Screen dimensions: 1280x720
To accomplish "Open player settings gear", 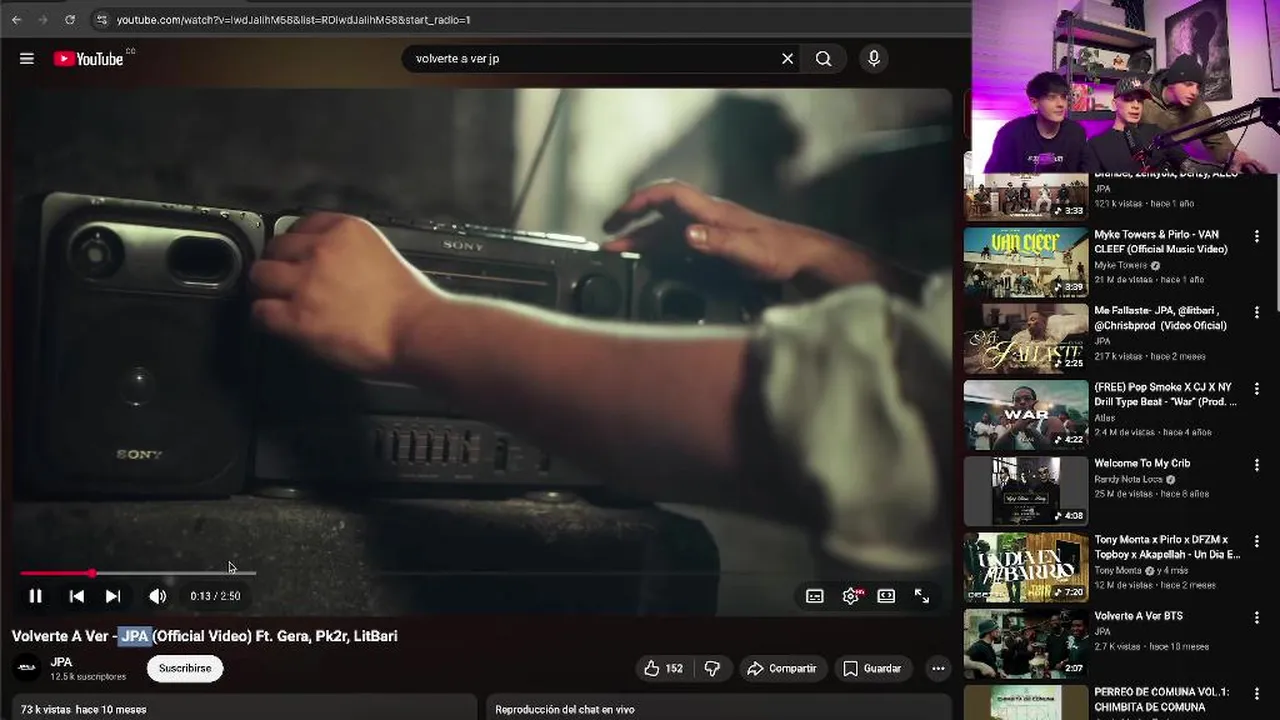I will (x=851, y=596).
